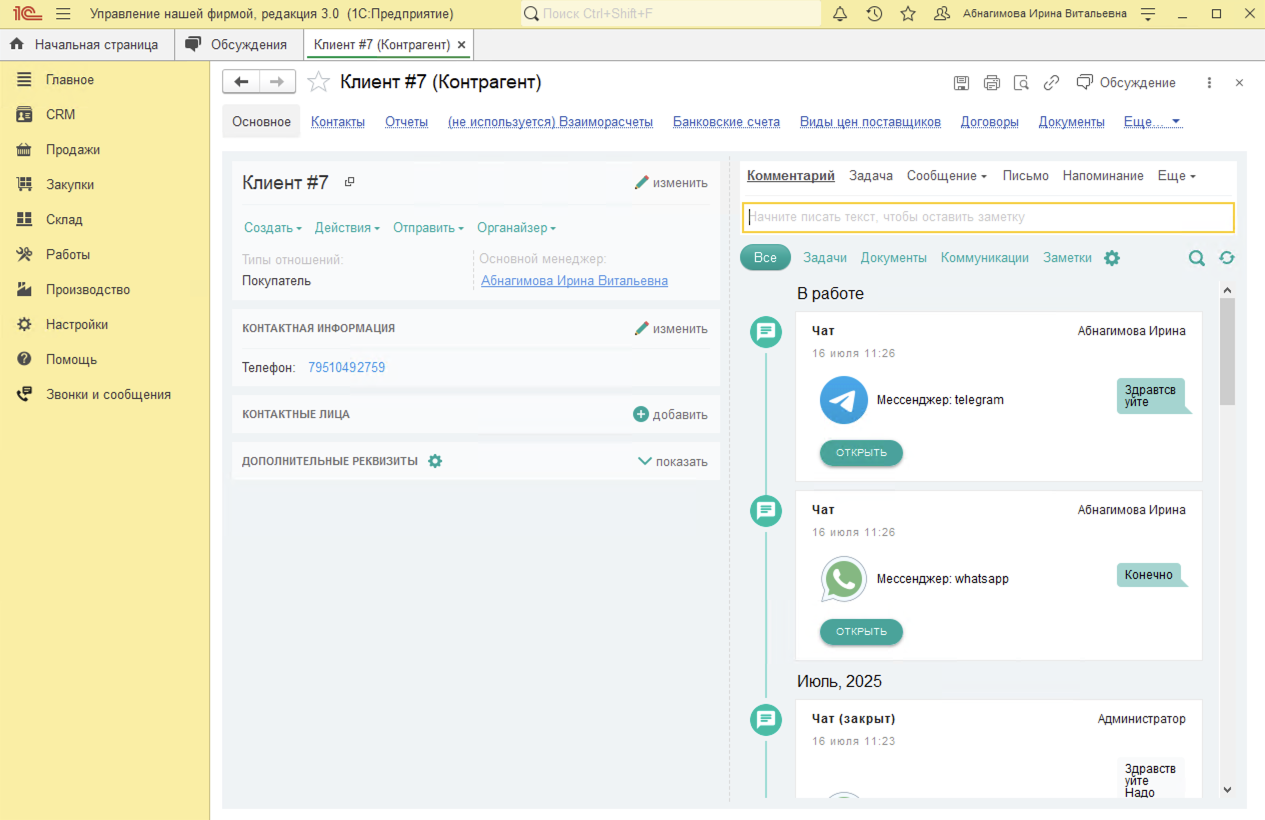Screen dimensions: 1265x820
Task: Show "Дополнительные реквизиты" section
Action: click(x=672, y=462)
